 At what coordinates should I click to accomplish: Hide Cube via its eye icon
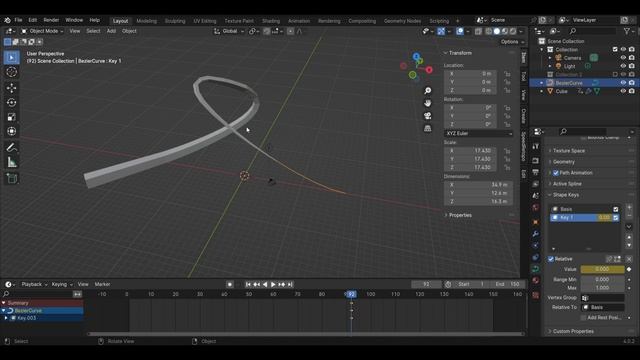coord(623,91)
